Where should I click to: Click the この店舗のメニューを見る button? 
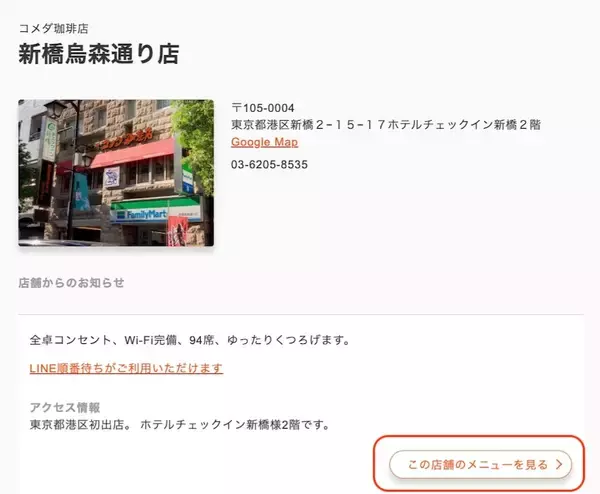(x=480, y=464)
